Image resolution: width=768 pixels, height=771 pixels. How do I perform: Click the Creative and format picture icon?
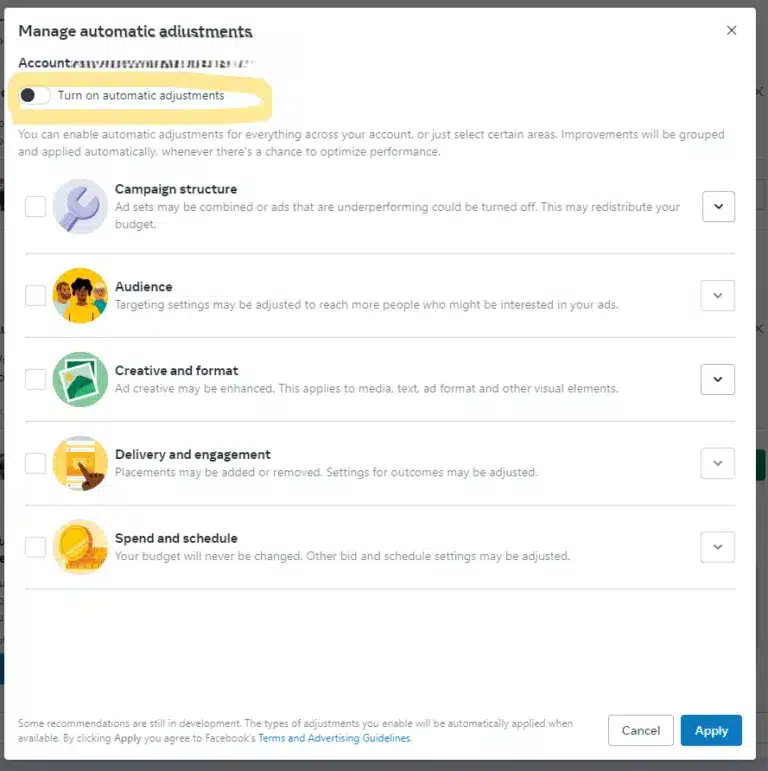[x=80, y=379]
